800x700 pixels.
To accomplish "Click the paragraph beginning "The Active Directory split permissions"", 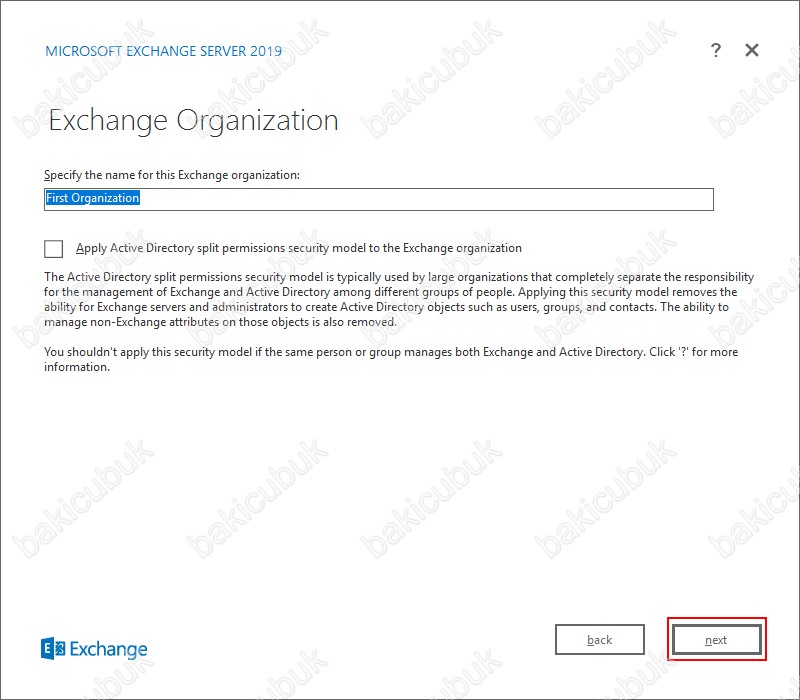I will pos(399,299).
